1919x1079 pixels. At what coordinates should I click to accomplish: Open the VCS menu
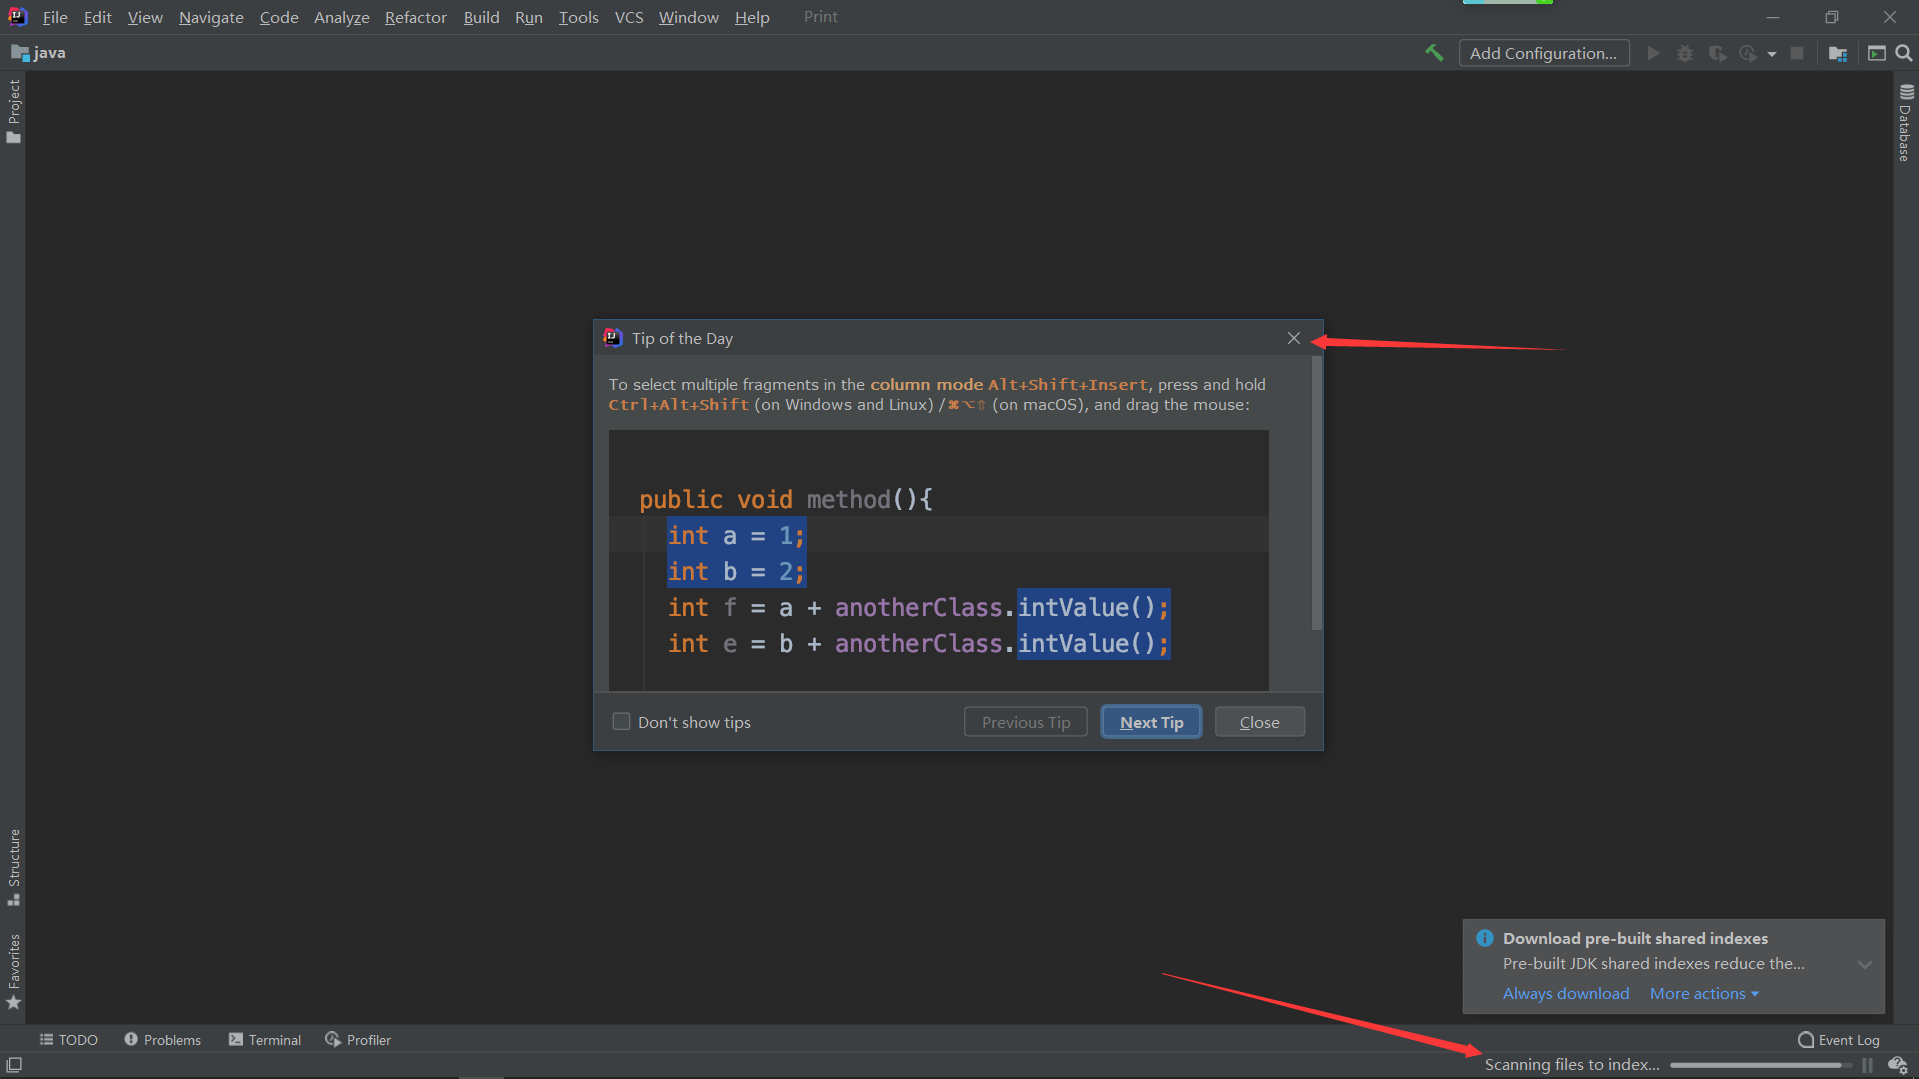click(x=629, y=17)
